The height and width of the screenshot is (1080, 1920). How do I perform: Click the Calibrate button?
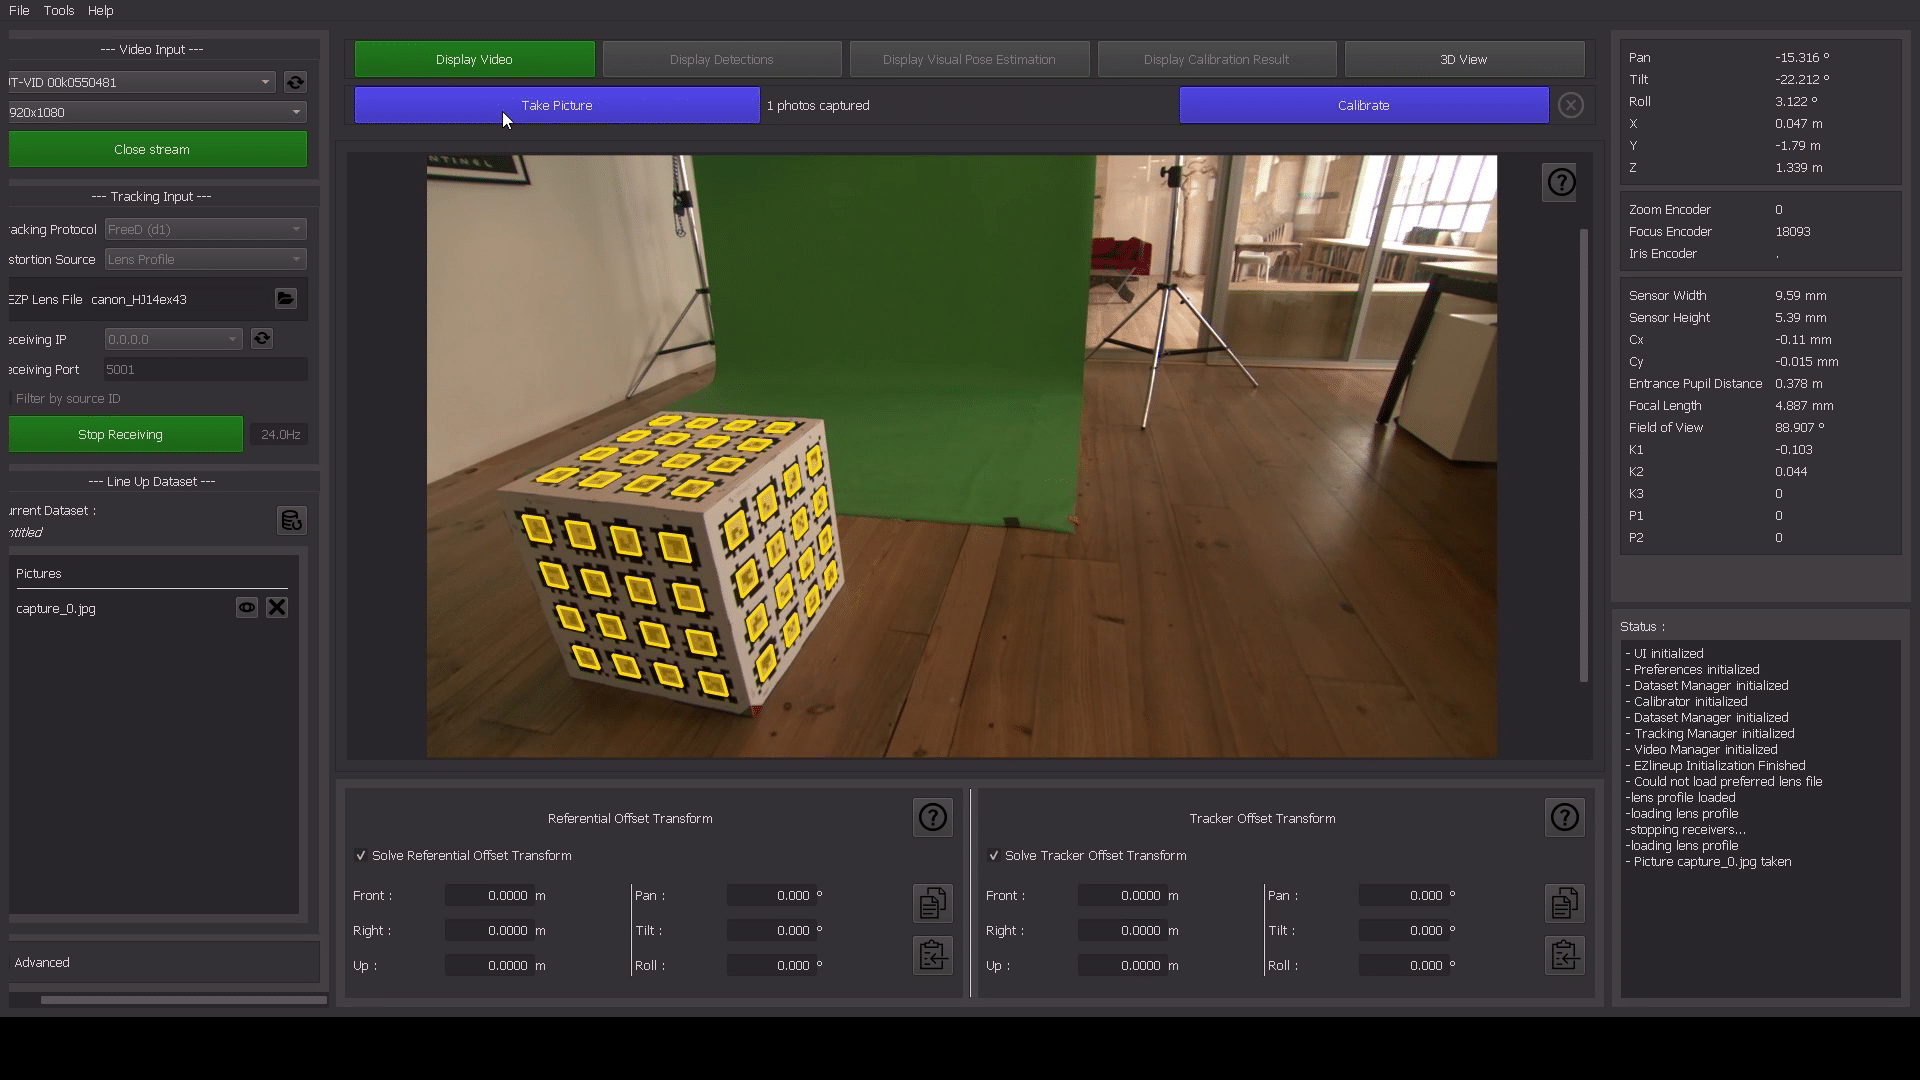[x=1363, y=105]
